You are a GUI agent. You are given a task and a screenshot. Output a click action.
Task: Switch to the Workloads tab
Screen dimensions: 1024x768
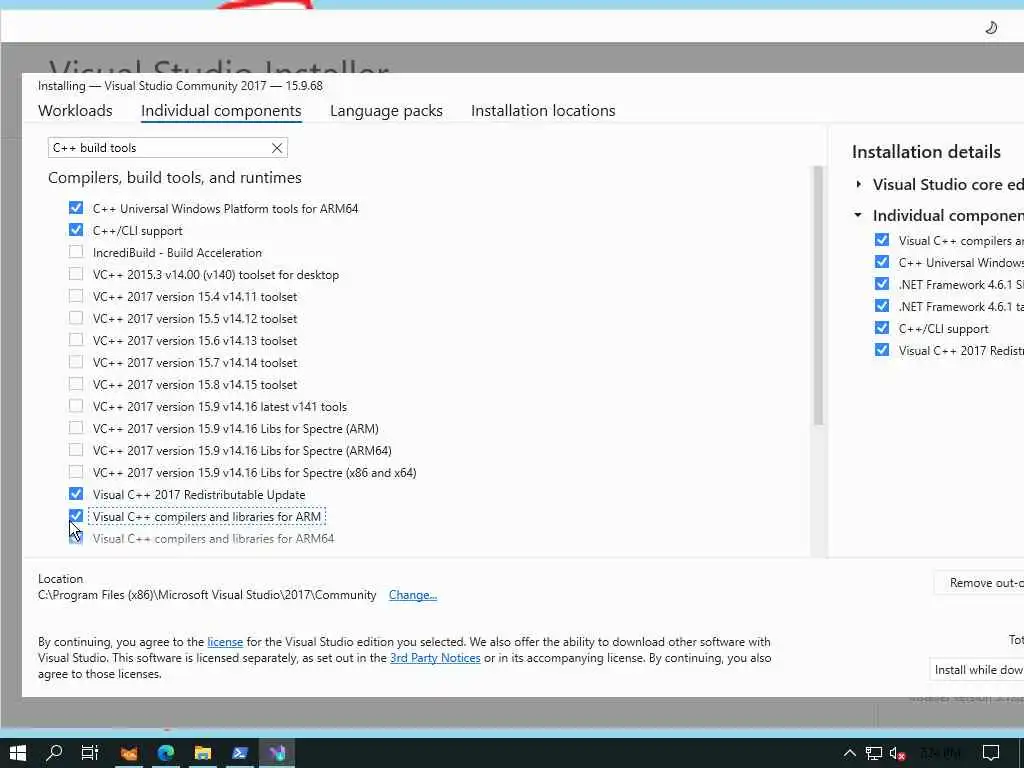(x=75, y=110)
